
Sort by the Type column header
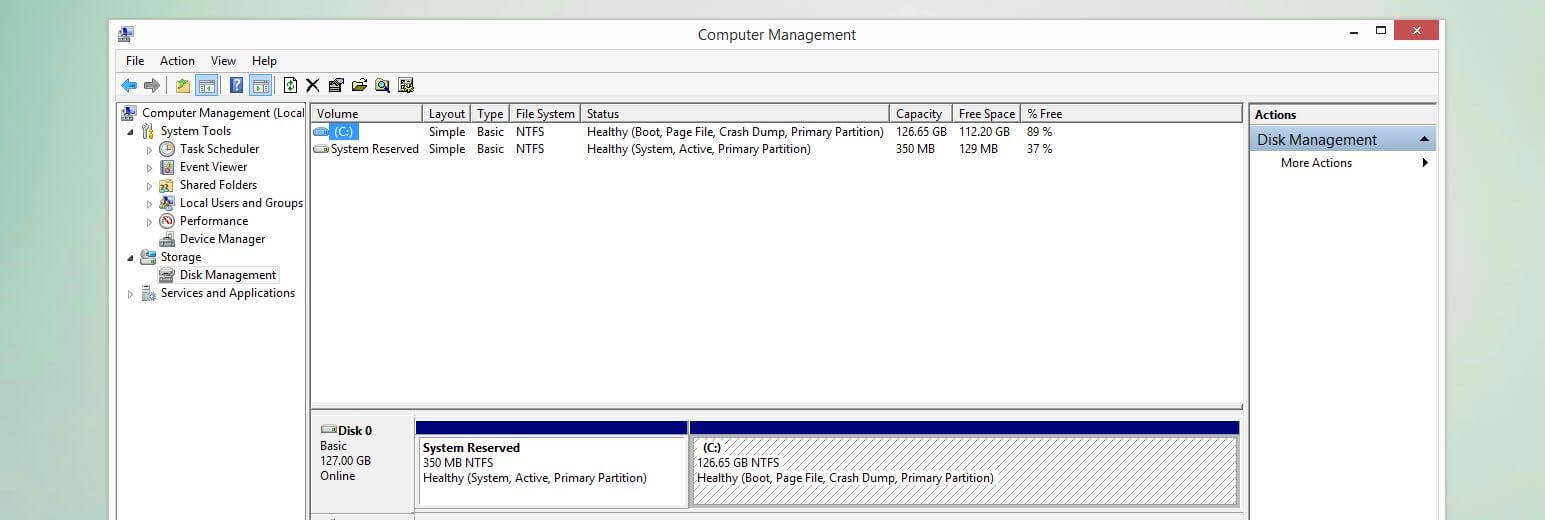tap(490, 114)
